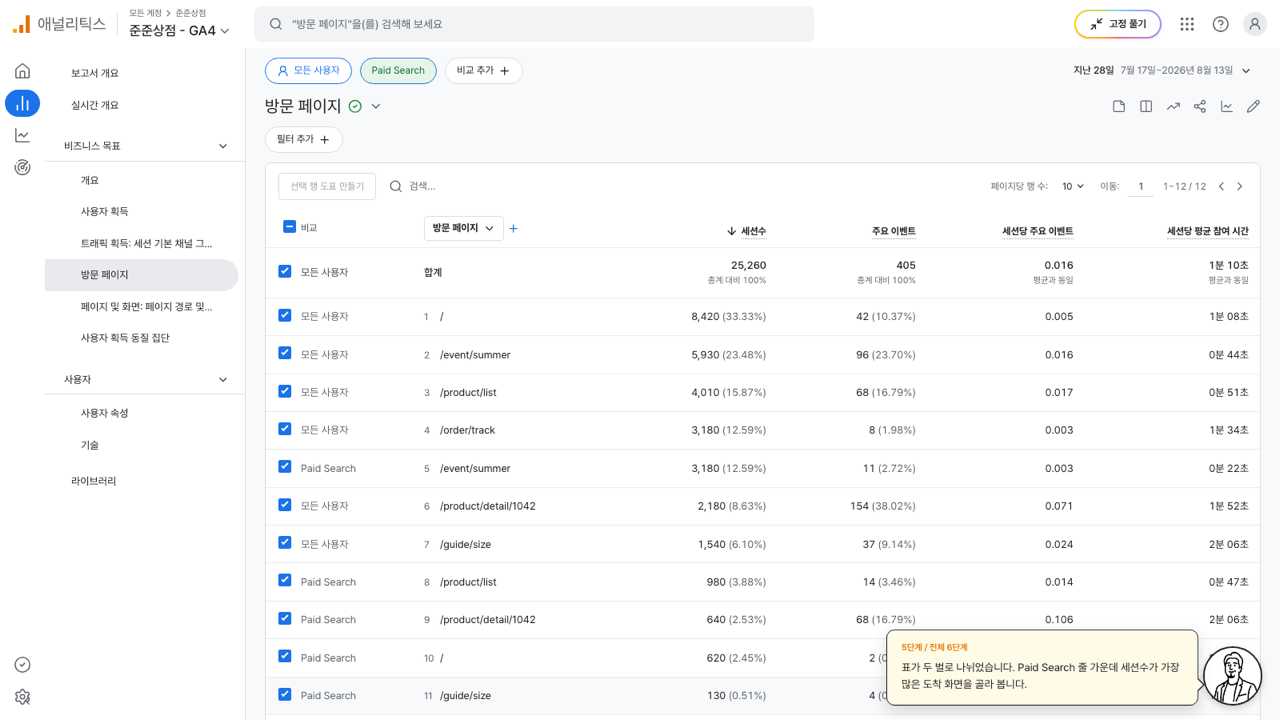
Task: Change rows per page dropdown
Action: coord(1073,186)
